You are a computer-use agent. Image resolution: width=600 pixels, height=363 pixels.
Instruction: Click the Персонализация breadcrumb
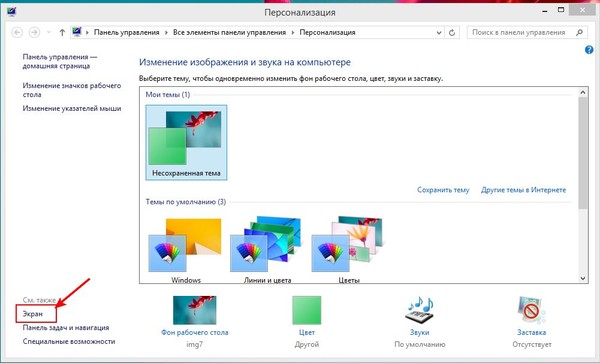(x=327, y=33)
